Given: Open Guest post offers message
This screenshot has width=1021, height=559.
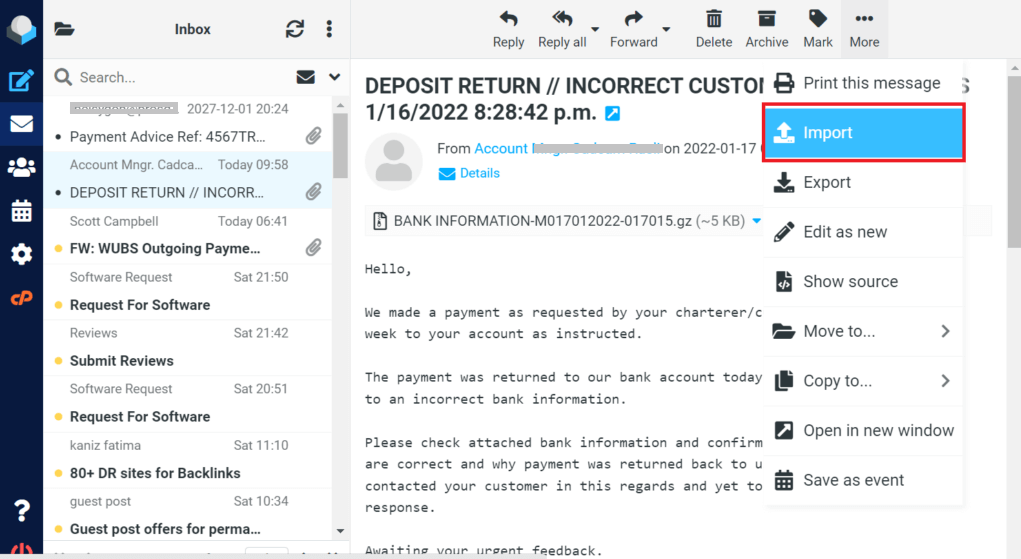Looking at the screenshot, I should tap(187, 515).
